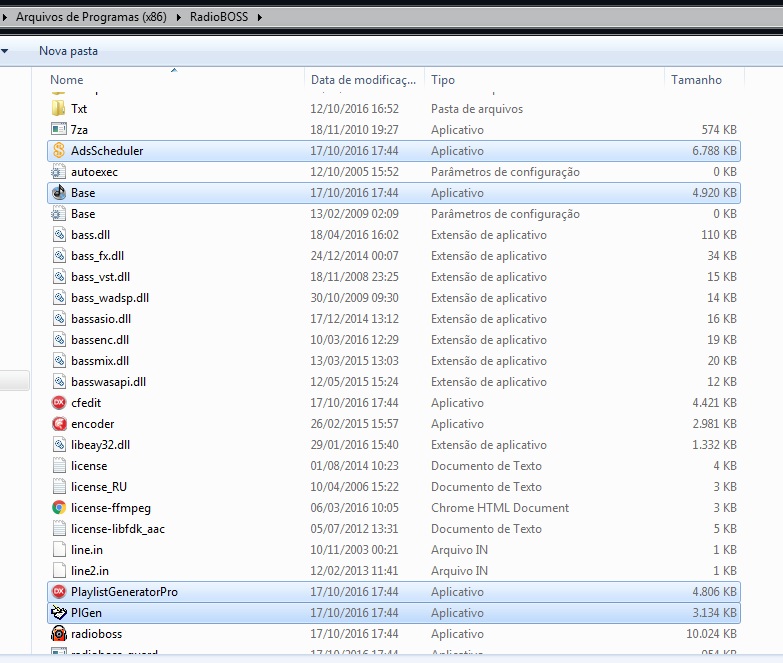This screenshot has height=663, width=783.
Task: Click the Base application music note icon
Action: click(x=58, y=193)
